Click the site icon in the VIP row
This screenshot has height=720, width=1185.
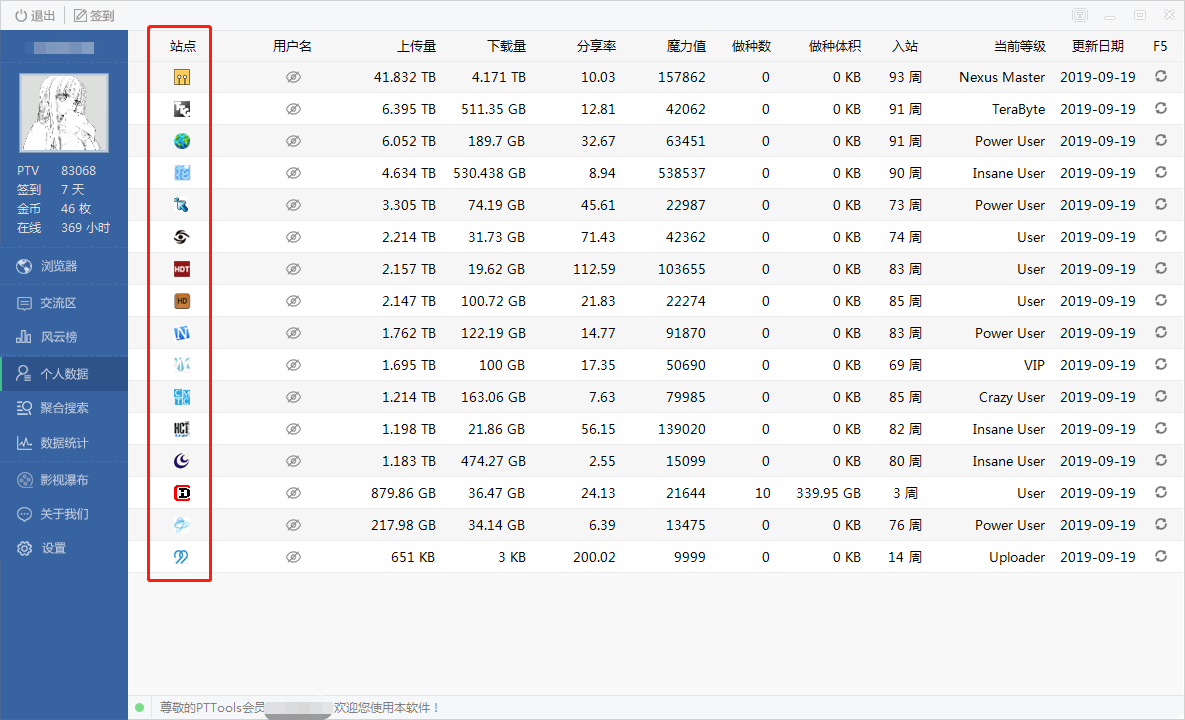click(181, 365)
